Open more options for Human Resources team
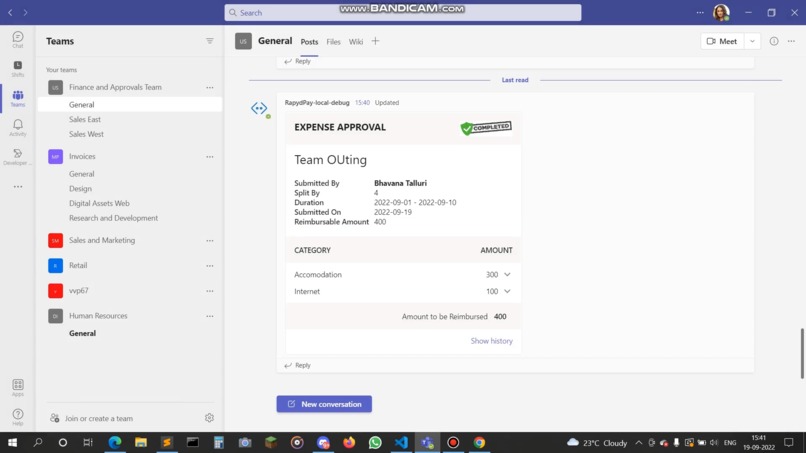Screen dimensions: 806x453 (x=210, y=316)
